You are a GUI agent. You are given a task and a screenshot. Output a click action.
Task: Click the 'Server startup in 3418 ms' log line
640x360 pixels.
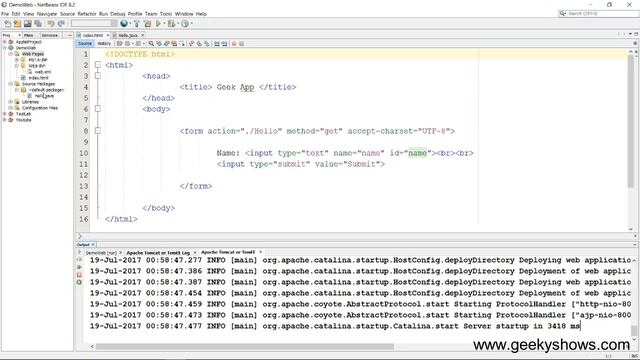click(x=335, y=326)
